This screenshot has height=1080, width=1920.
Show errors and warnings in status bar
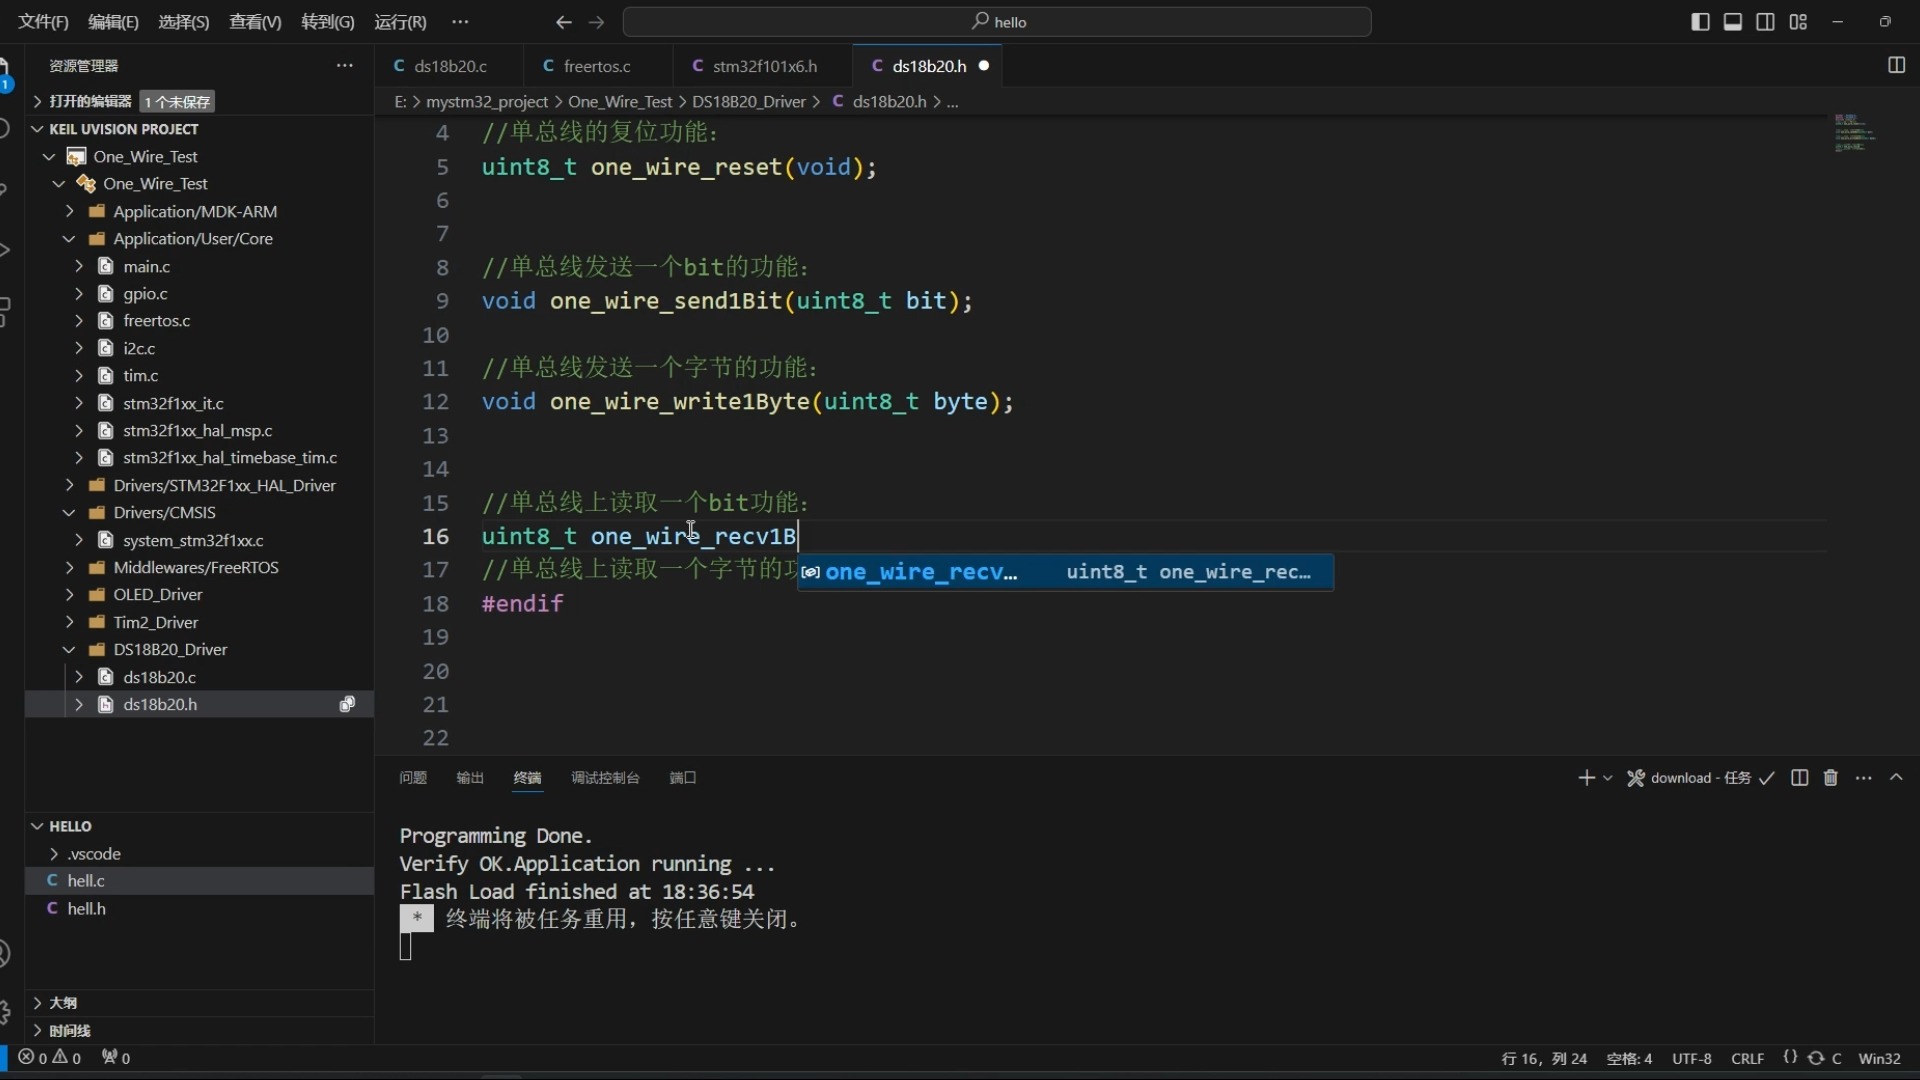pos(50,1058)
